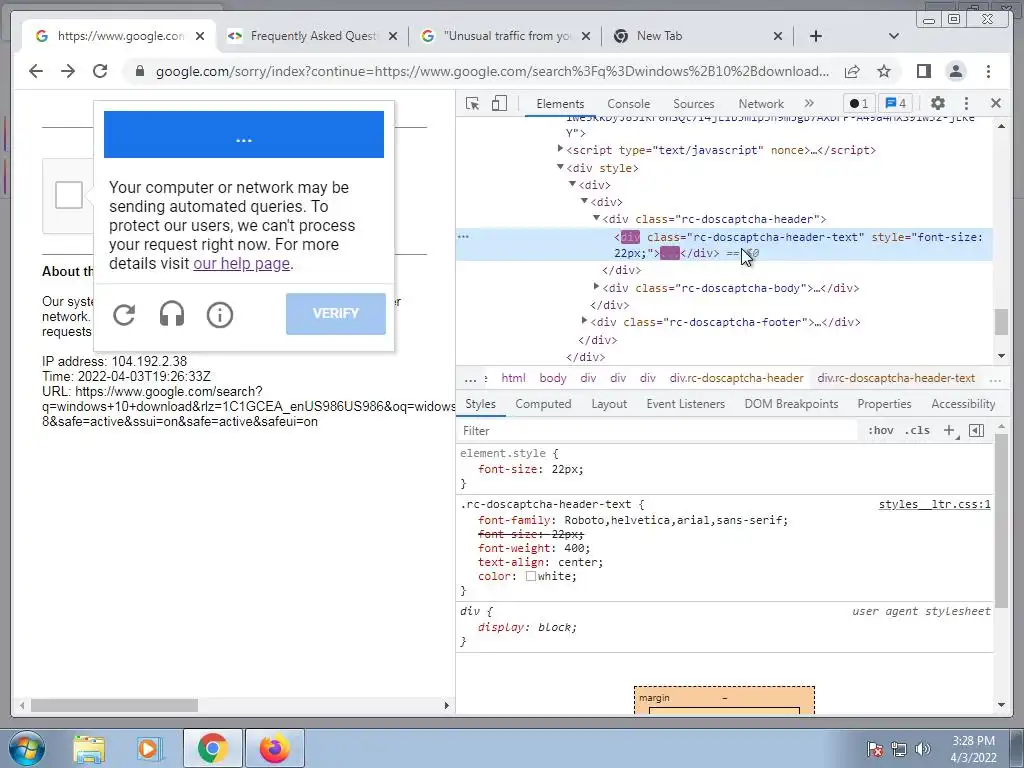Screen dimensions: 1024x768
Task: Open the white color swatch in styles
Action: pyautogui.click(x=531, y=576)
